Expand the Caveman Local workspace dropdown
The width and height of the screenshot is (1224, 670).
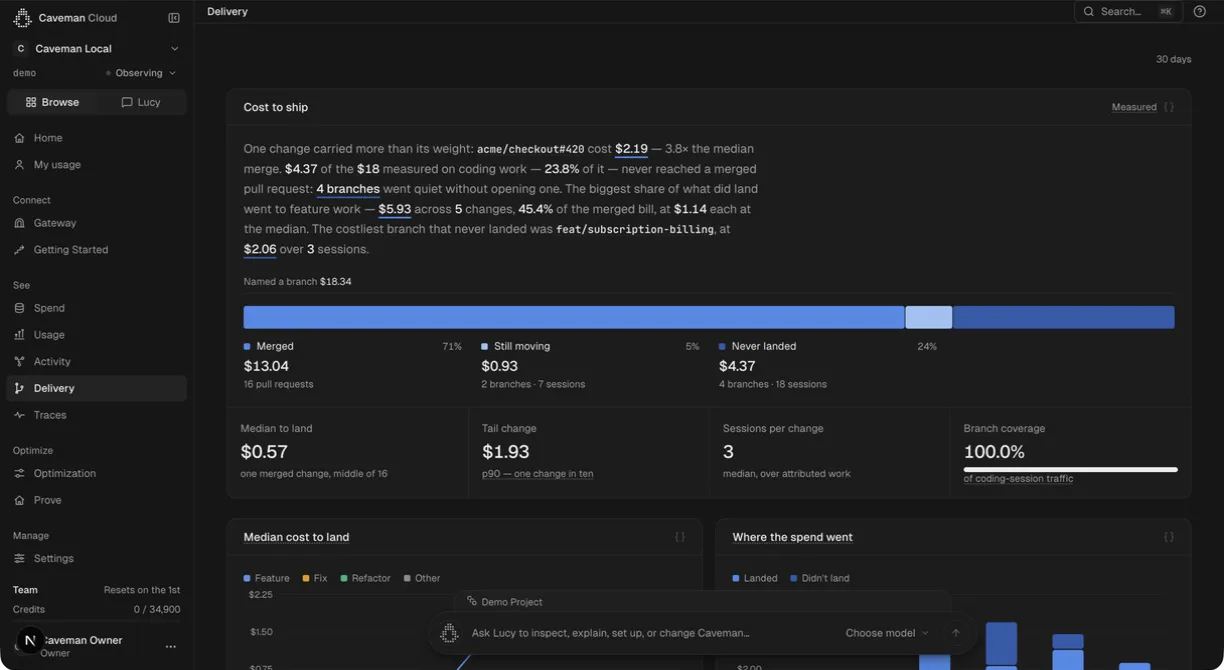[97, 48]
